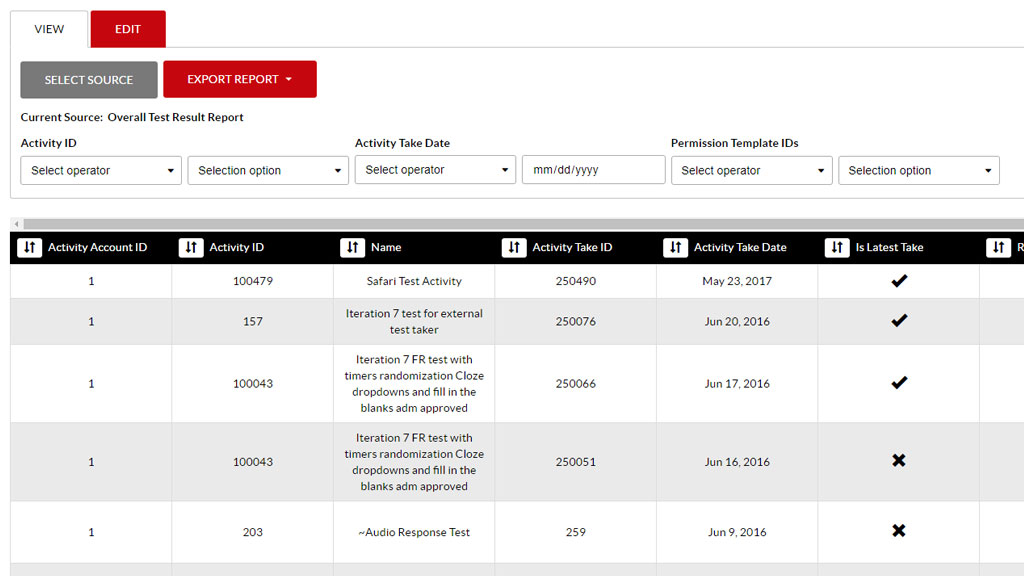The height and width of the screenshot is (576, 1024).
Task: Sort by Name column icon
Action: (x=352, y=248)
